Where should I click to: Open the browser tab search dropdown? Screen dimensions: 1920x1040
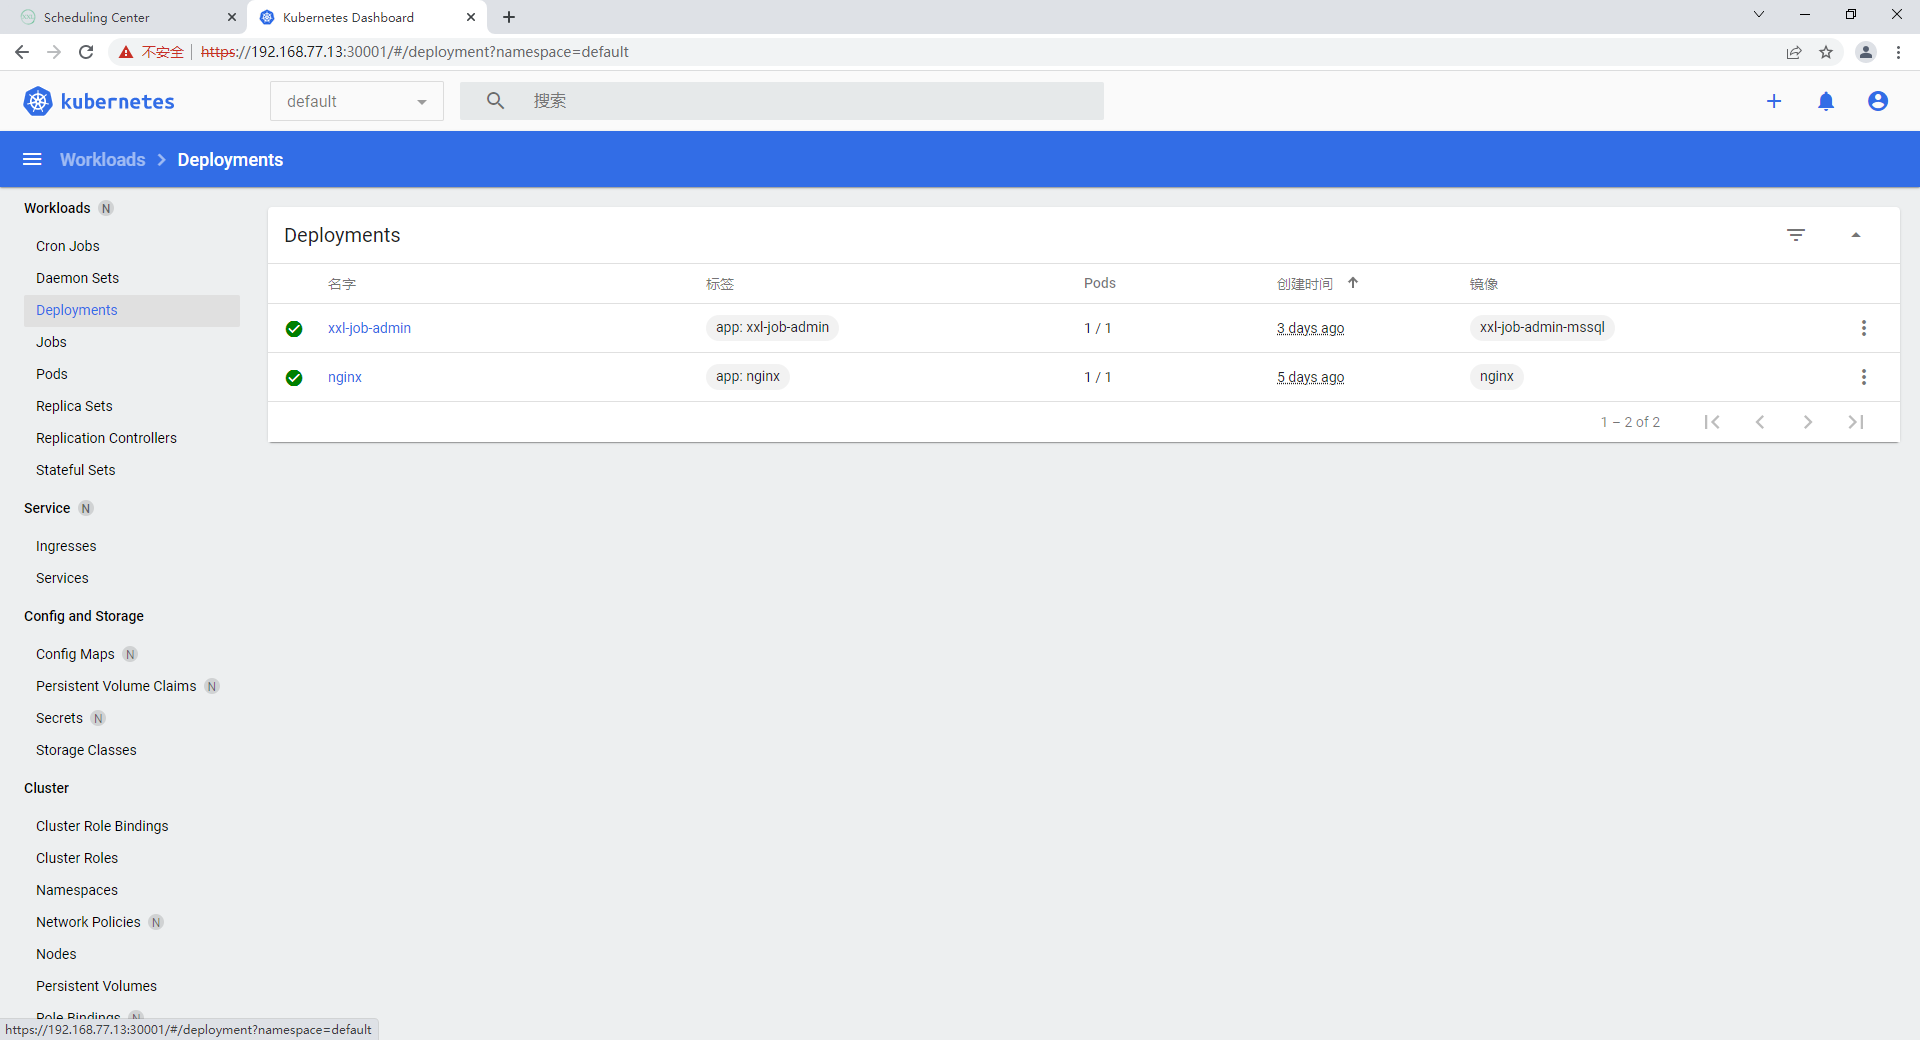tap(1759, 15)
